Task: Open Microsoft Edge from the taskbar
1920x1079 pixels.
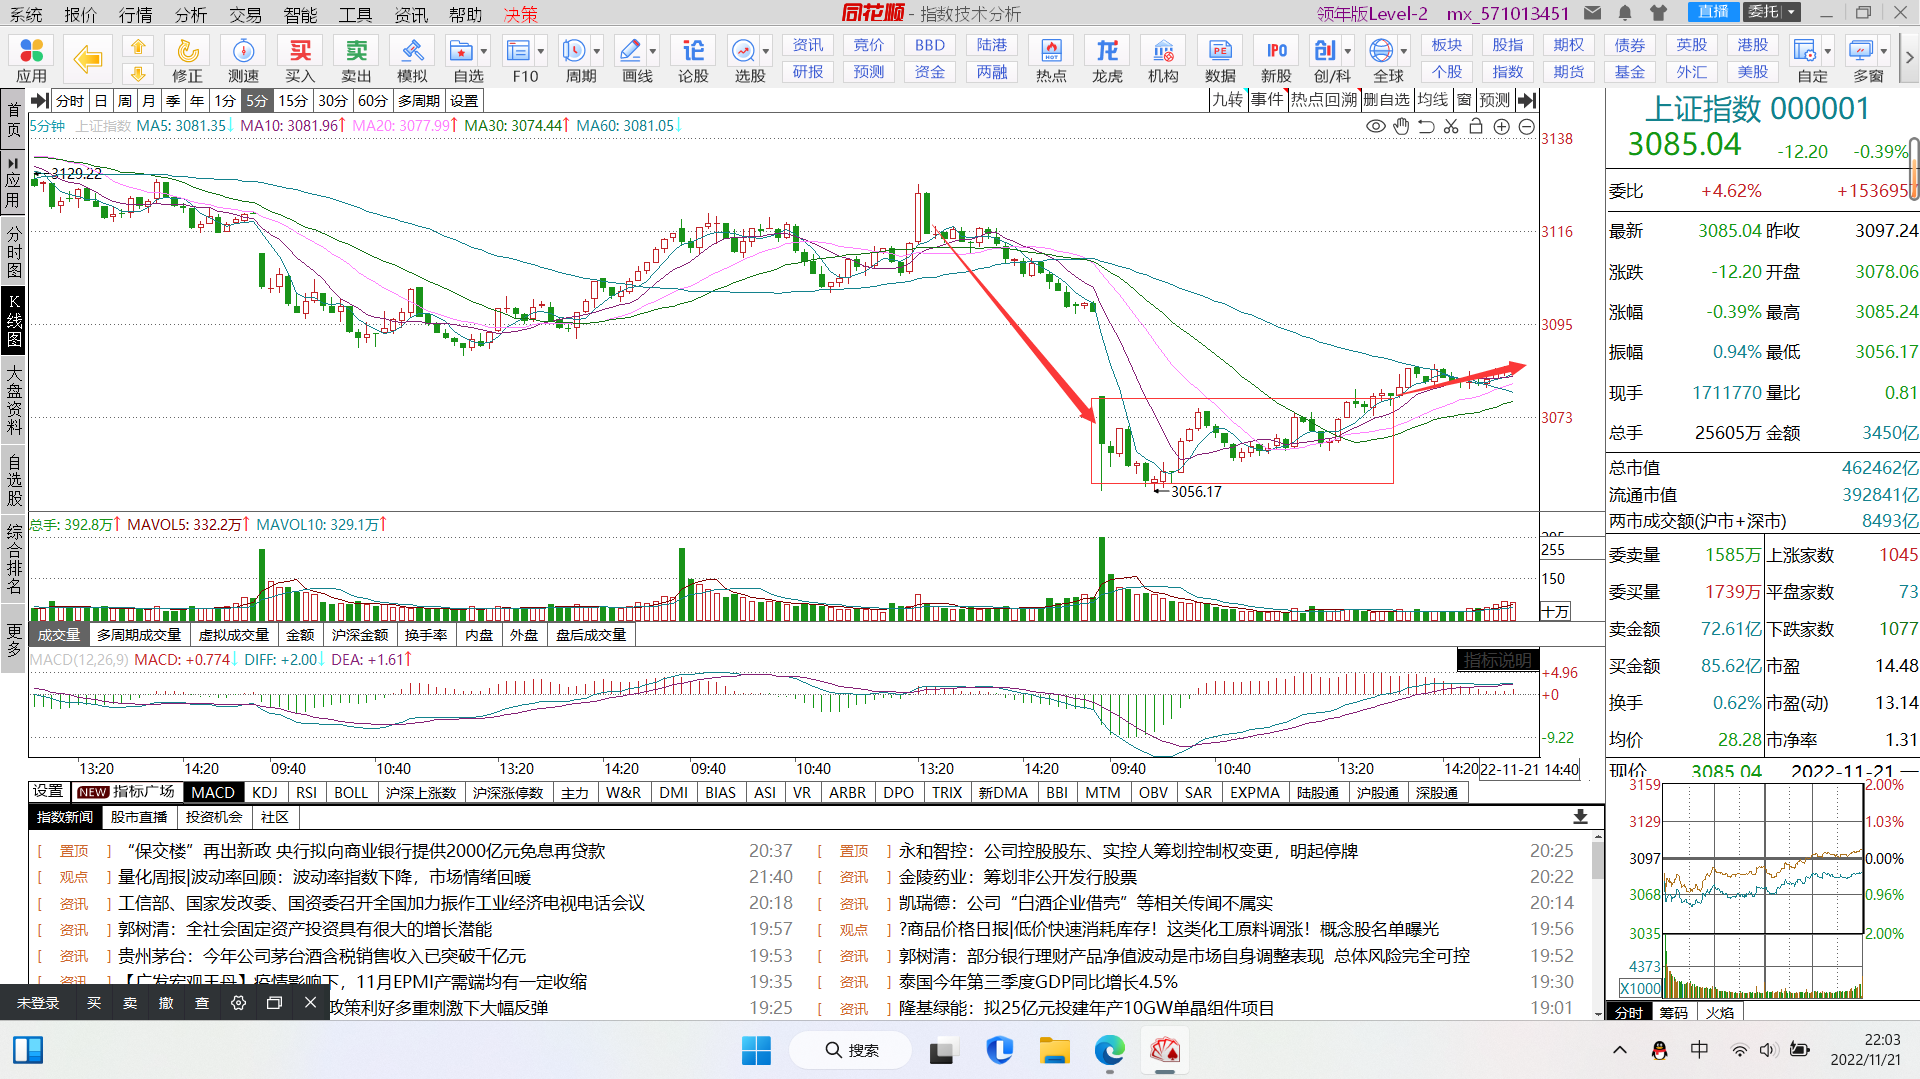Action: (1109, 1050)
